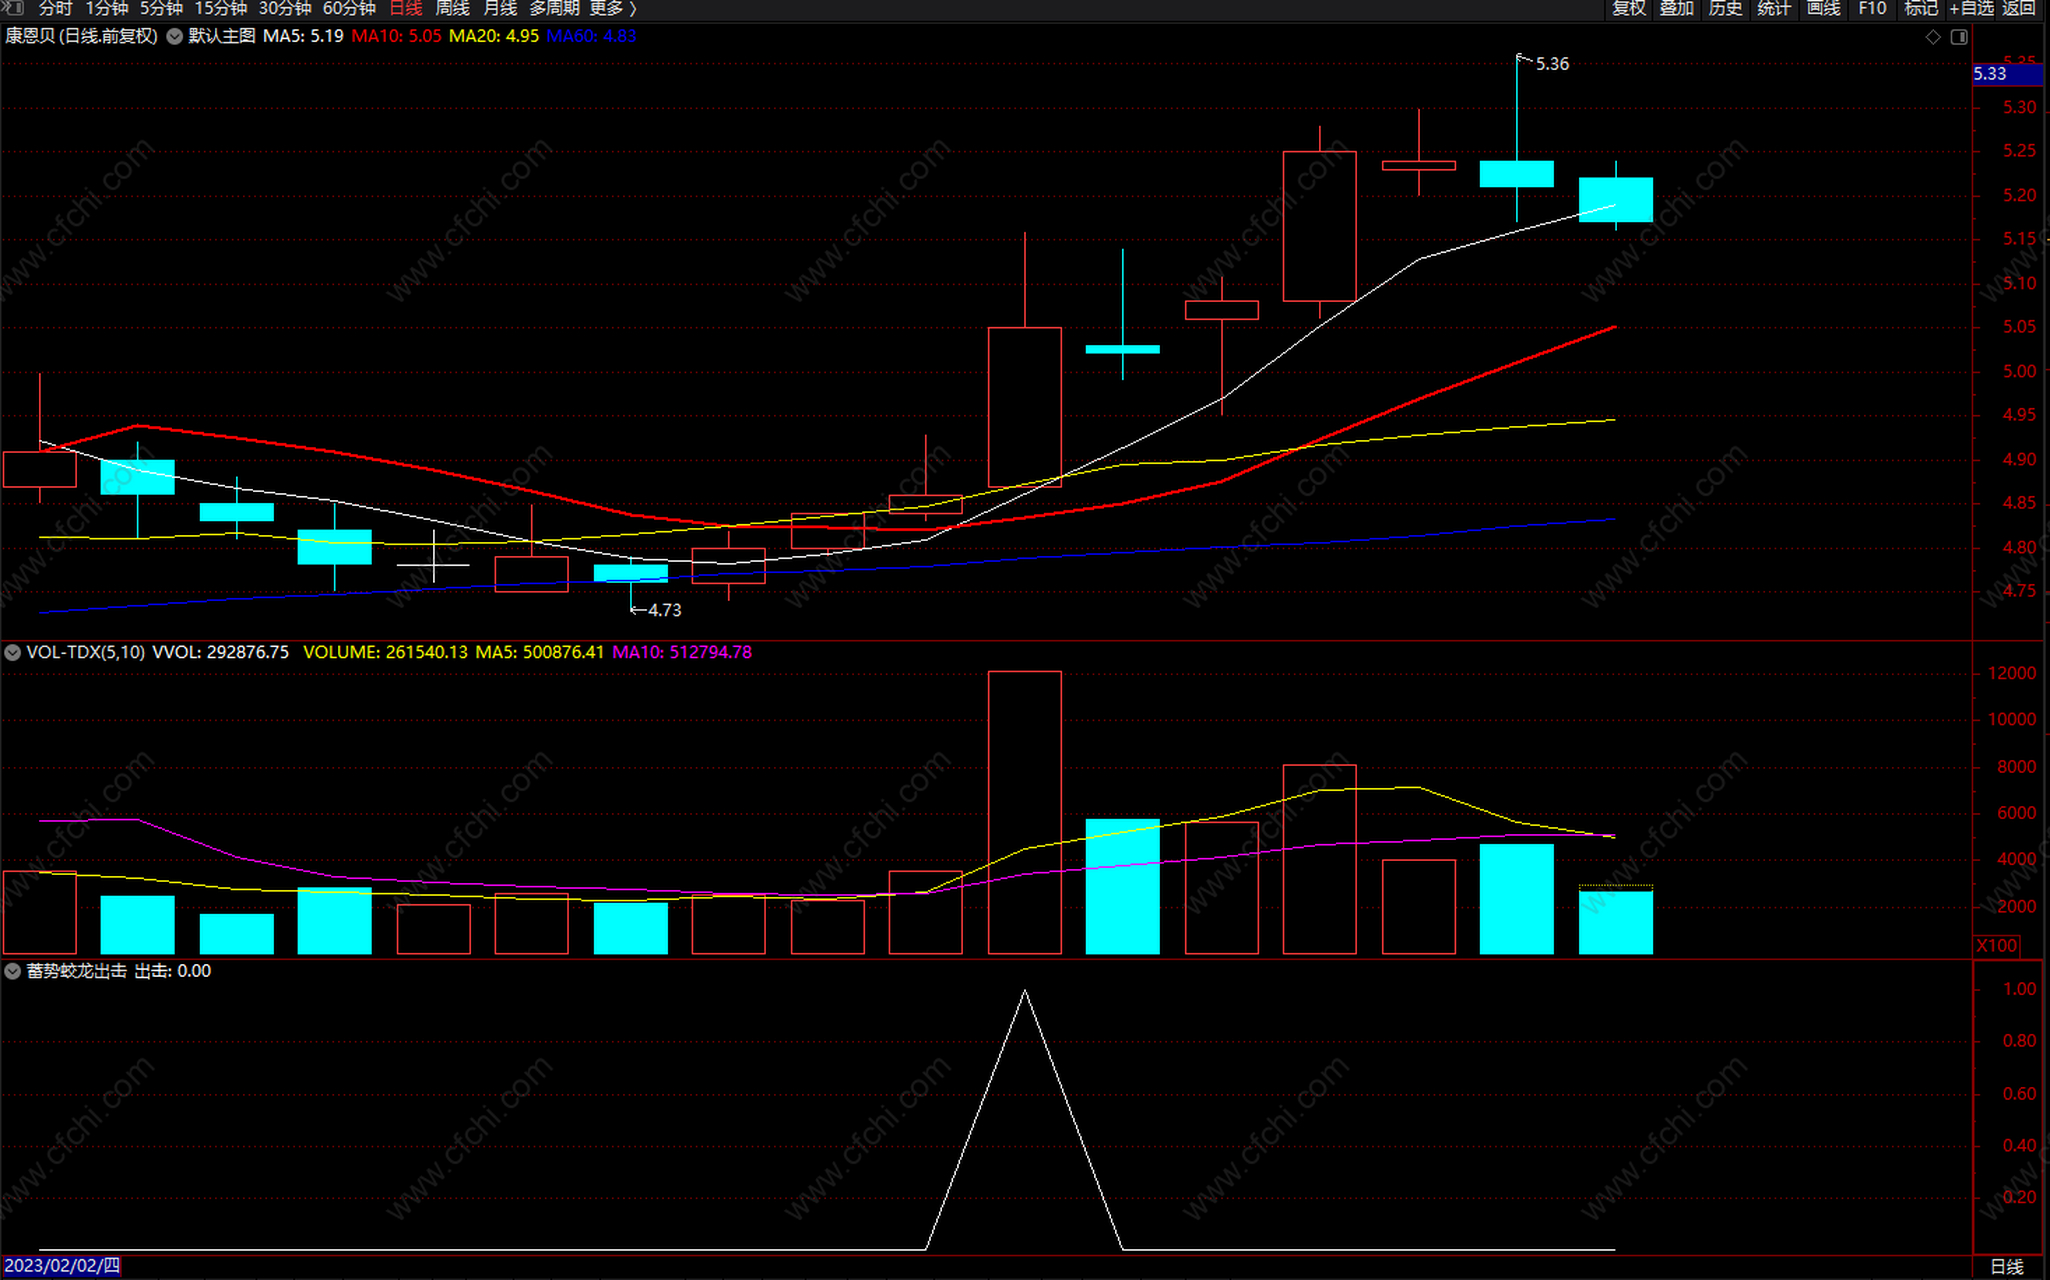
Task: Select the 15分钟 period tab
Action: point(220,8)
